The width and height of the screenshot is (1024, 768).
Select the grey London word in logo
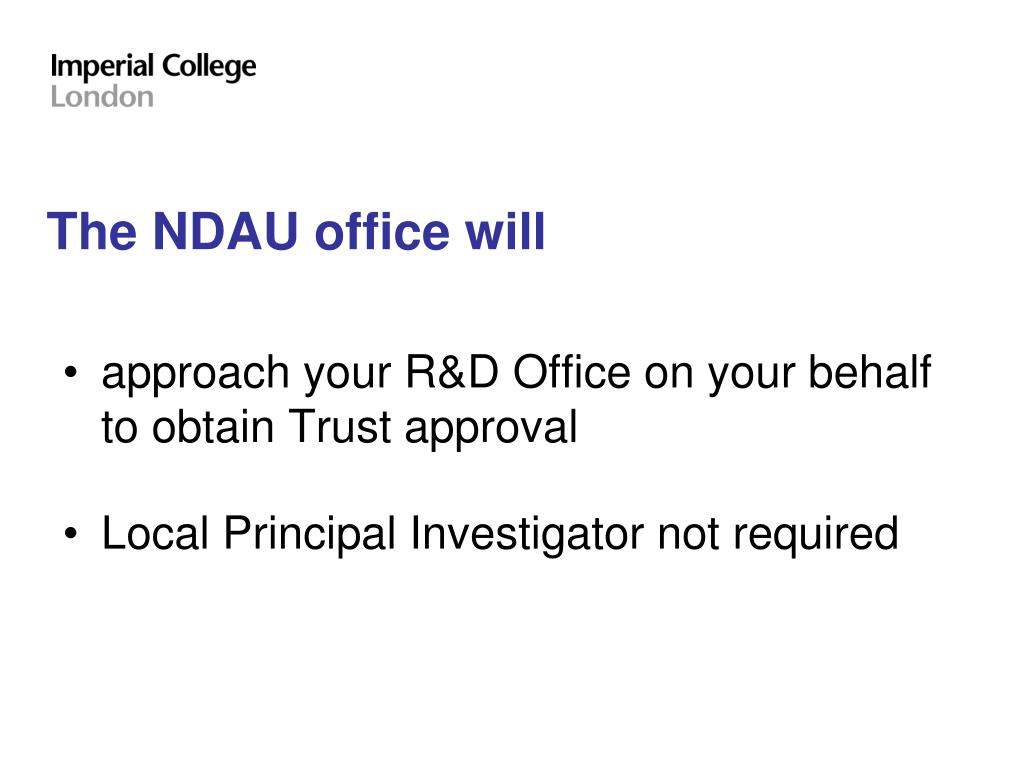pyautogui.click(x=103, y=97)
